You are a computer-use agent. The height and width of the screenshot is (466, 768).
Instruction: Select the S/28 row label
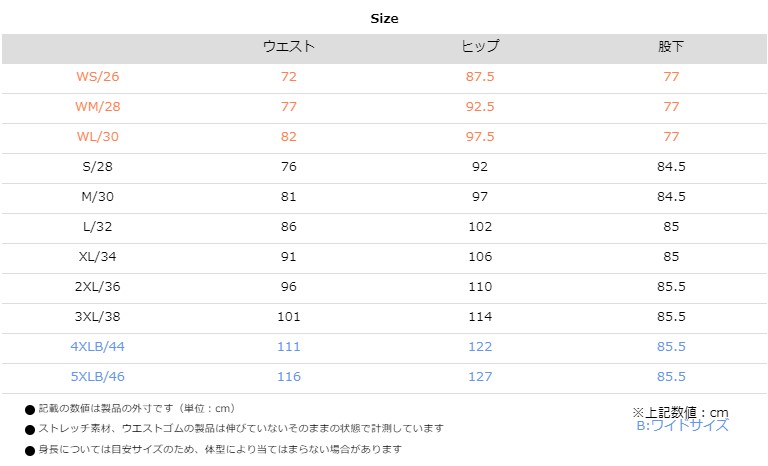click(x=97, y=167)
